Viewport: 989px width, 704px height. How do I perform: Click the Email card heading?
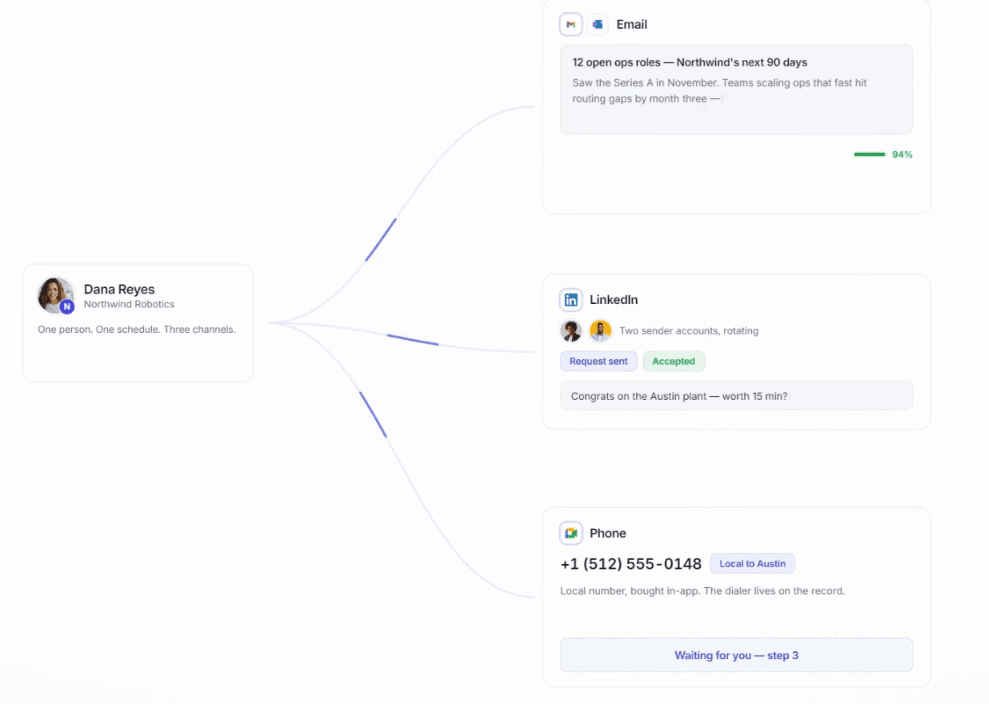click(x=631, y=25)
